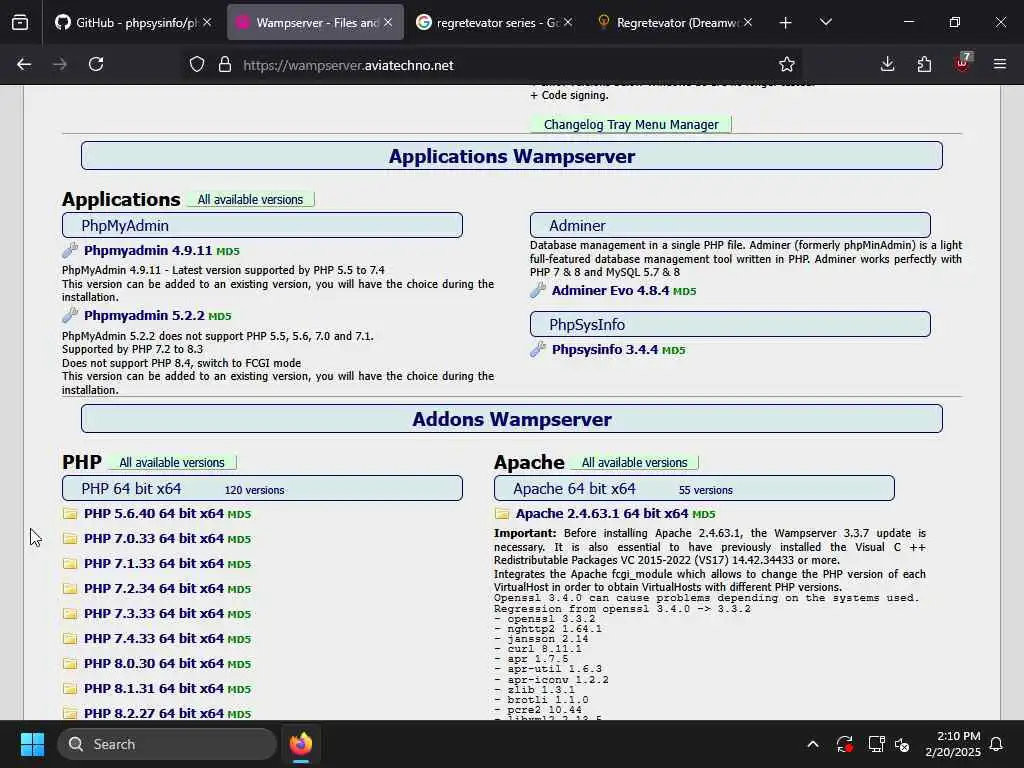1024x768 pixels.
Task: Bookmark this page with the star
Action: 786,65
